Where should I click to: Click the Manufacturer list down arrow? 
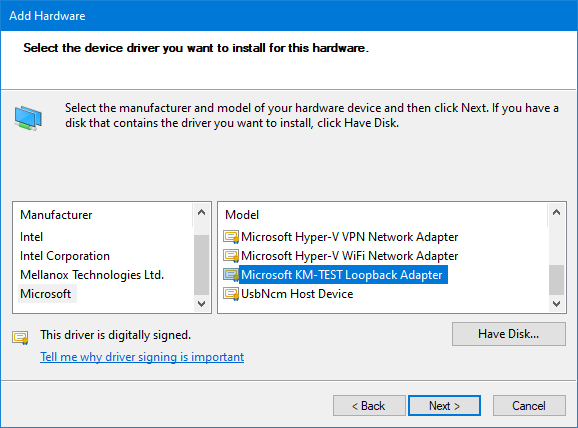point(201,303)
